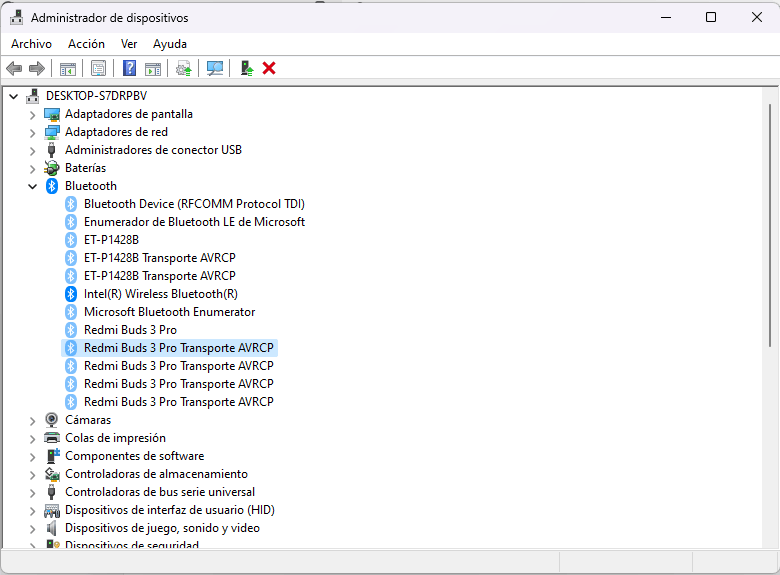This screenshot has width=780, height=575.
Task: Click the Bluetooth category icon
Action: (52, 186)
